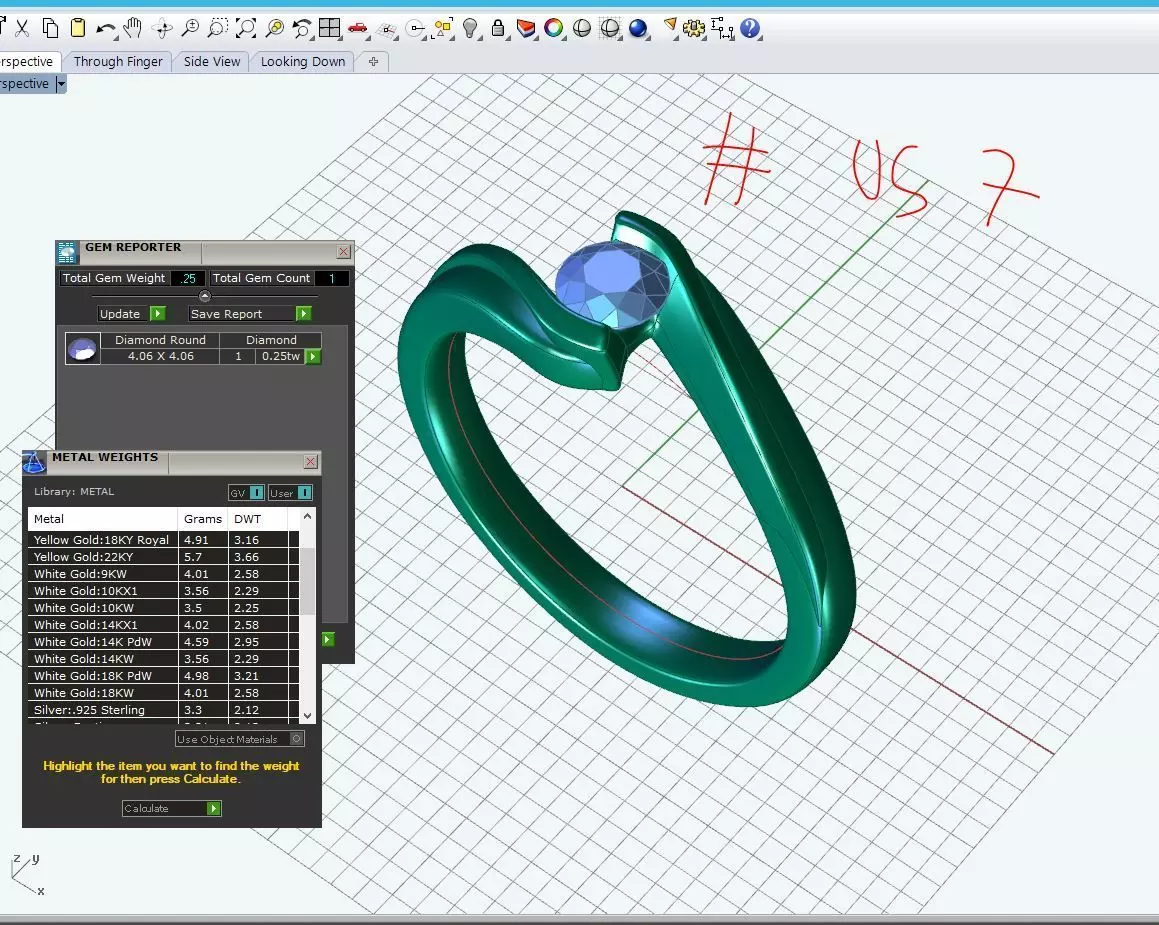
Task: Select the Zoom Window tool
Action: tap(217, 28)
